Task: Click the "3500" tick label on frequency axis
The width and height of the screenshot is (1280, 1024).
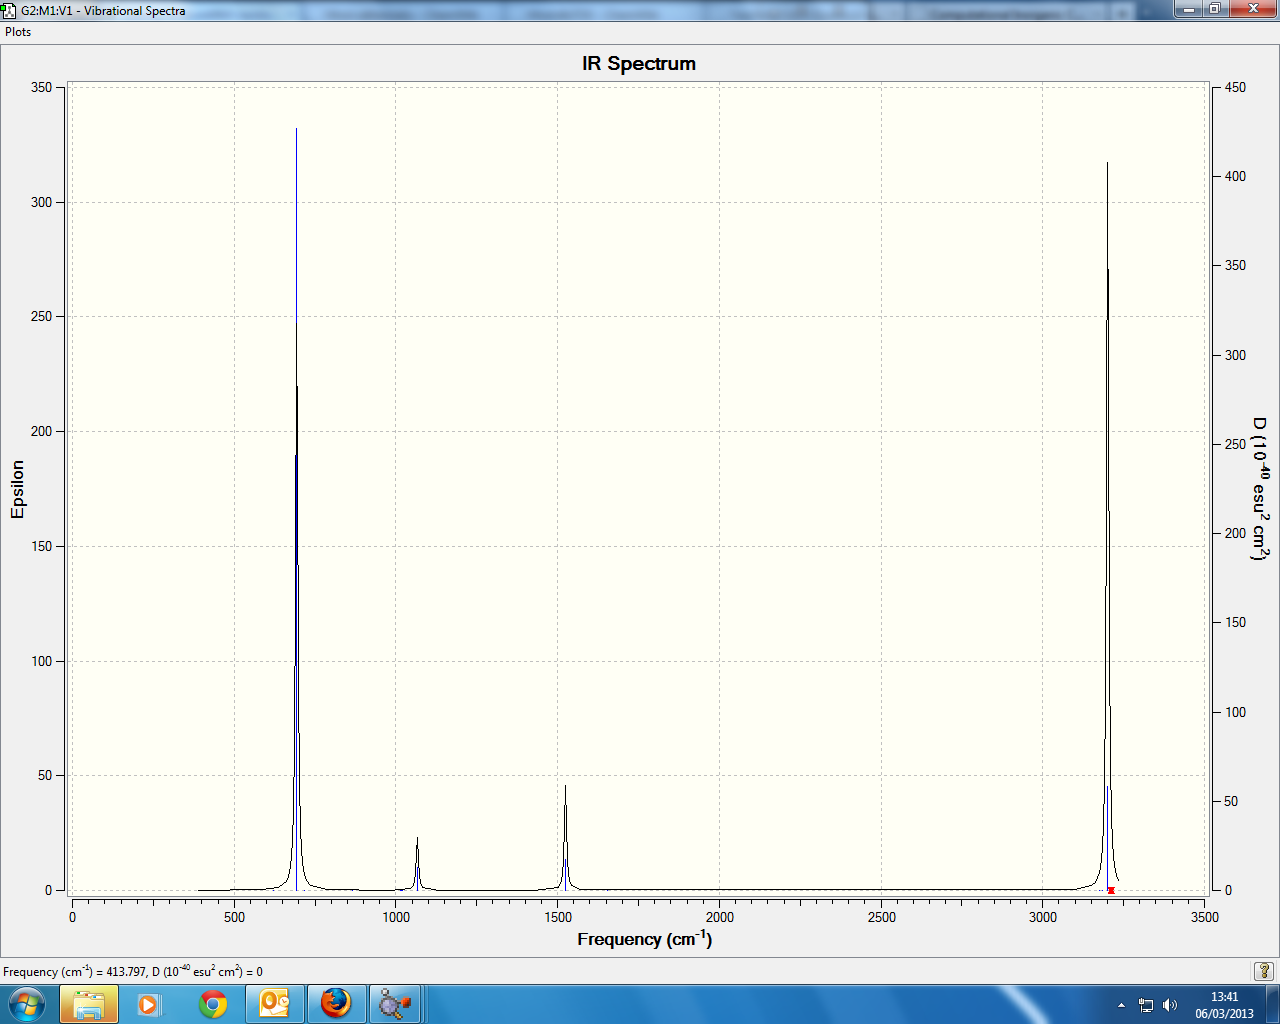Action: pos(1205,917)
